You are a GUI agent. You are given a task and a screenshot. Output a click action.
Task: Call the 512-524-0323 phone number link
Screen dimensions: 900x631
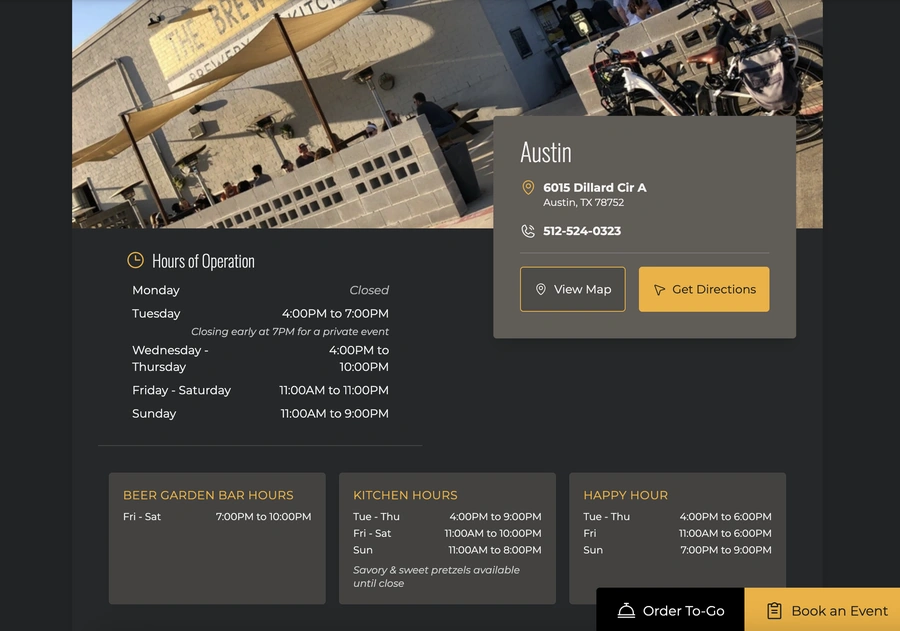[582, 231]
